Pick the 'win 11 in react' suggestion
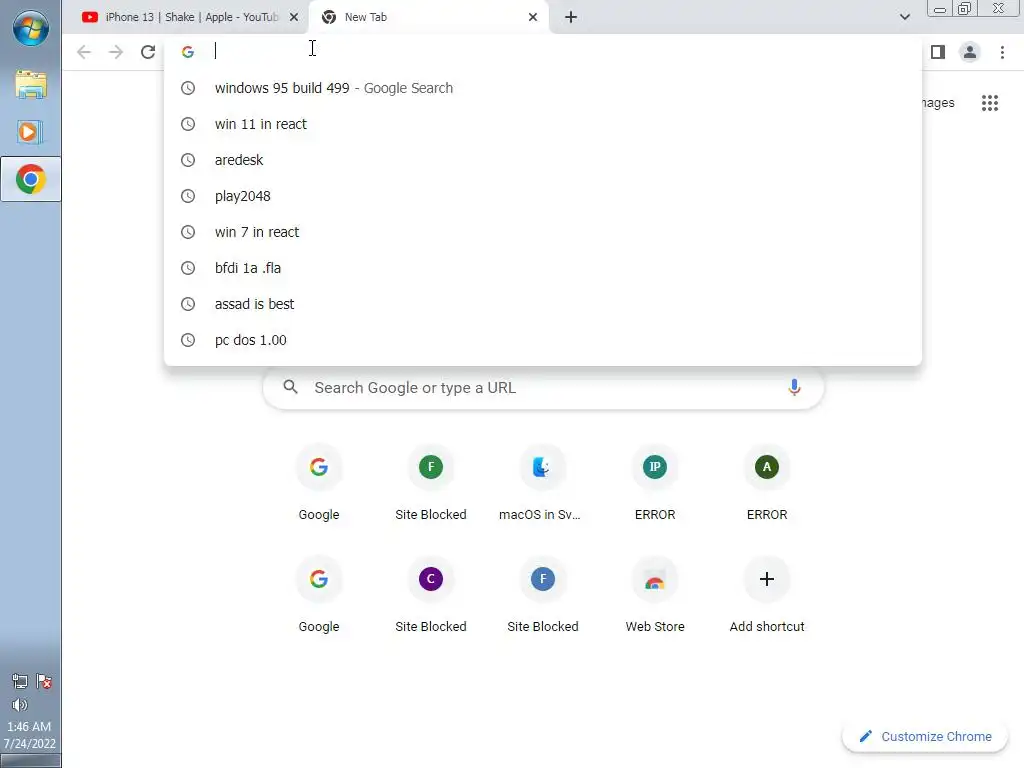Image resolution: width=1024 pixels, height=768 pixels. (543, 124)
